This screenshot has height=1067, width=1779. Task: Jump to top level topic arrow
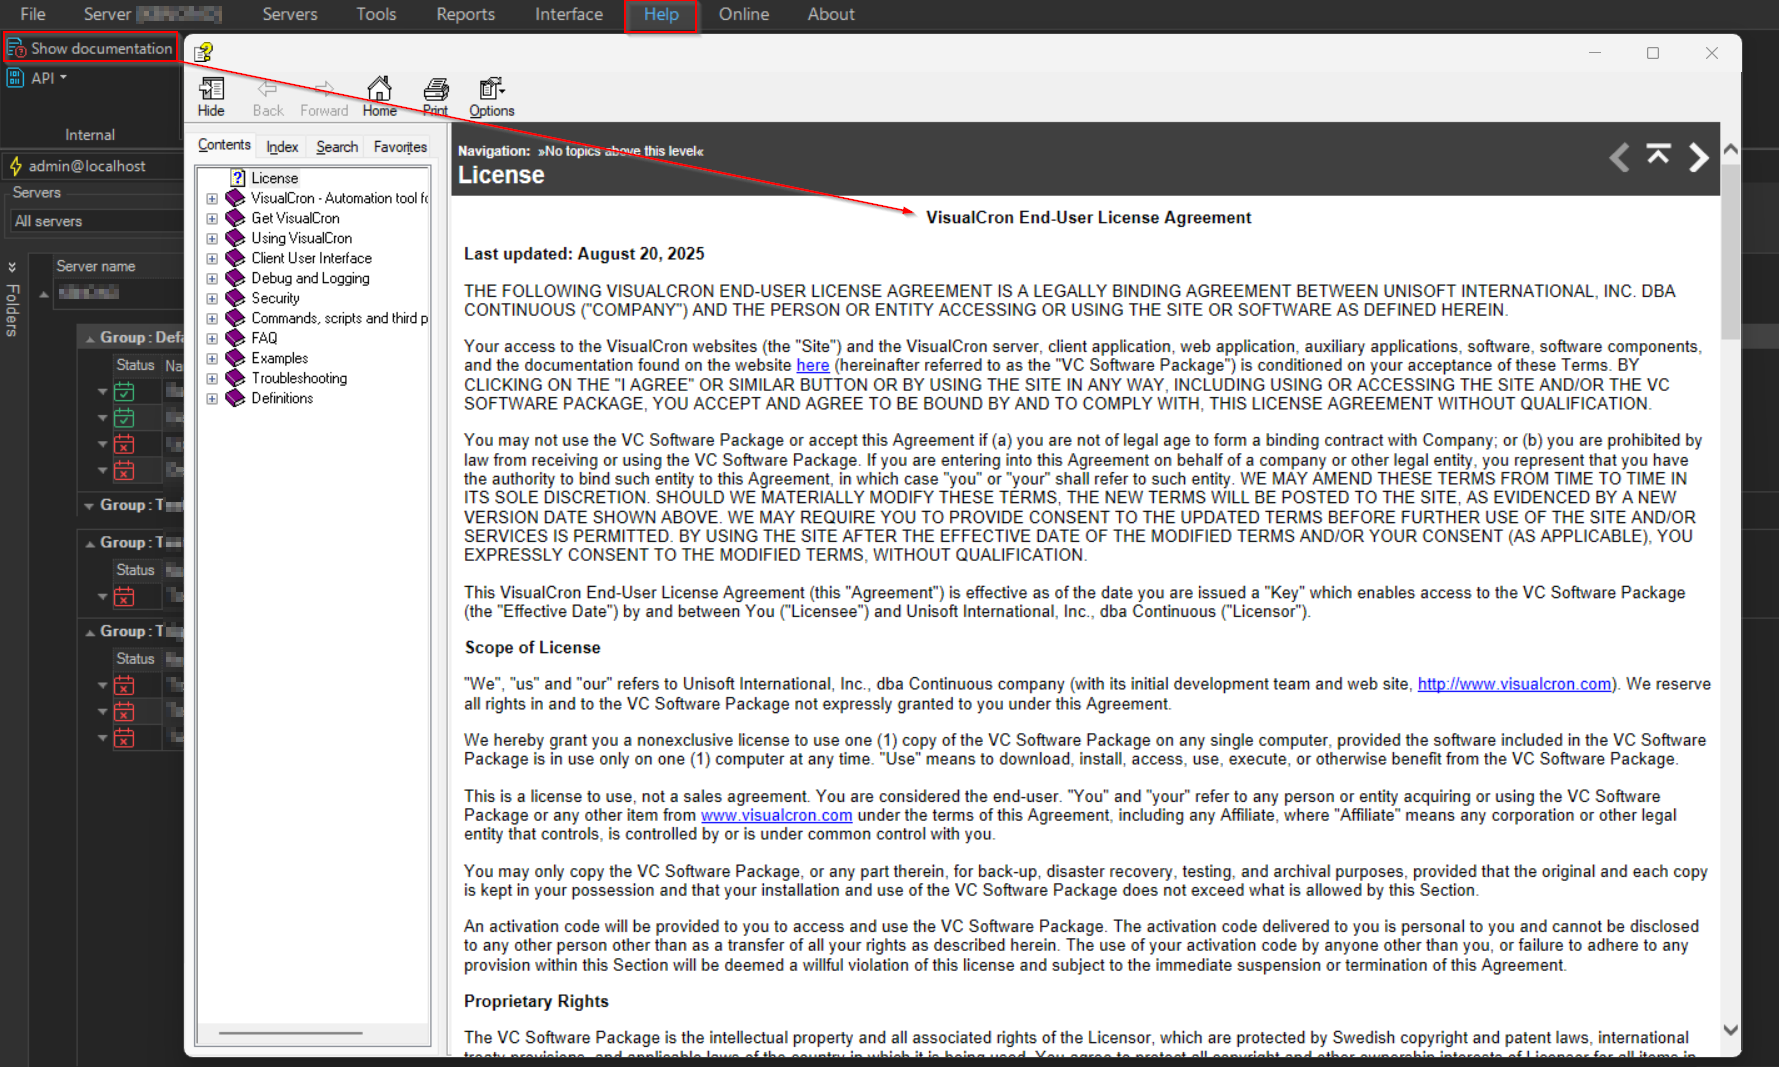click(x=1658, y=155)
